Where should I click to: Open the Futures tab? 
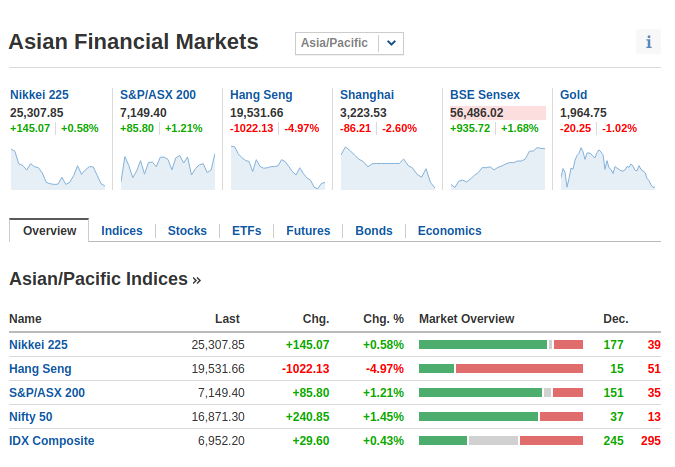[x=308, y=231]
